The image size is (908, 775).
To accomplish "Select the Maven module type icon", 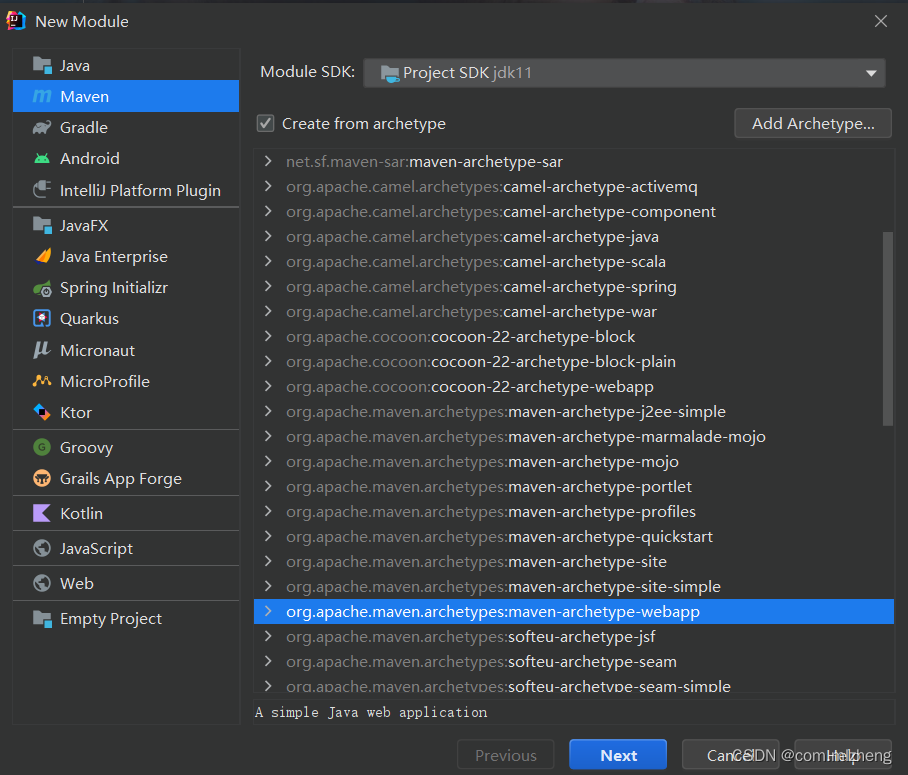I will pos(42,95).
